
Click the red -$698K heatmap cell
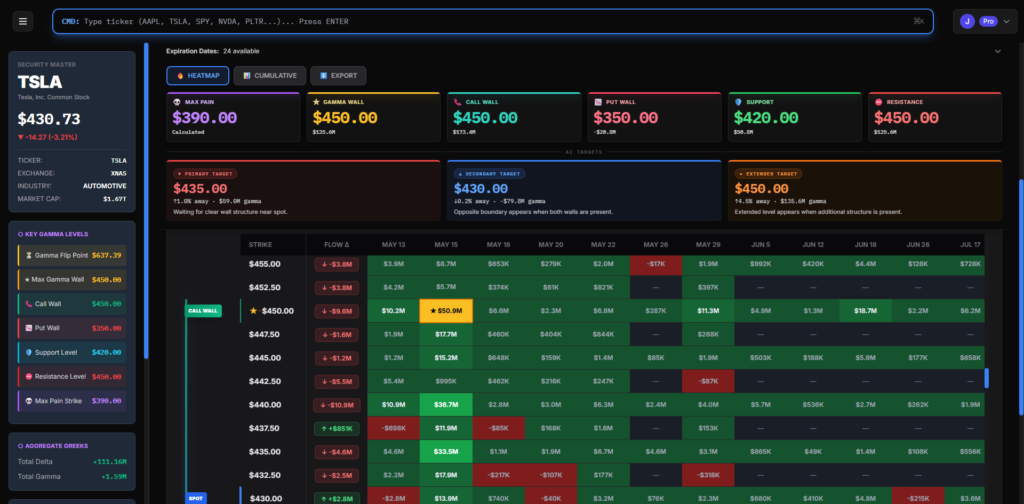pyautogui.click(x=393, y=428)
